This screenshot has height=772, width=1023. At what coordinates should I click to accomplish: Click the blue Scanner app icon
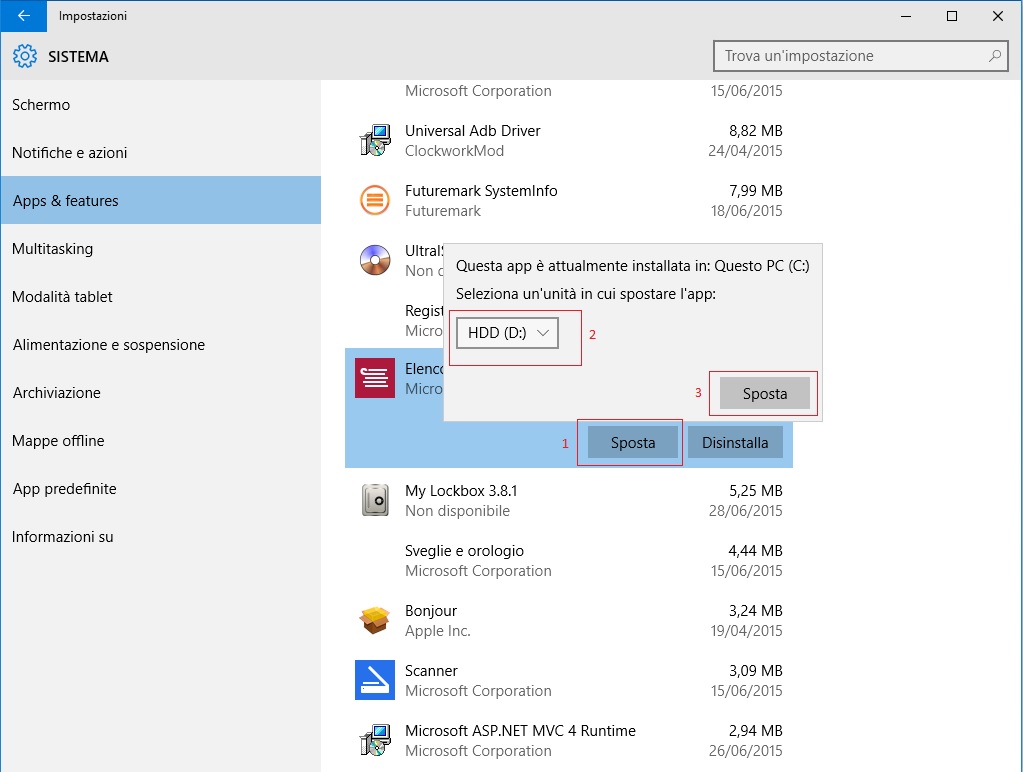[x=375, y=680]
